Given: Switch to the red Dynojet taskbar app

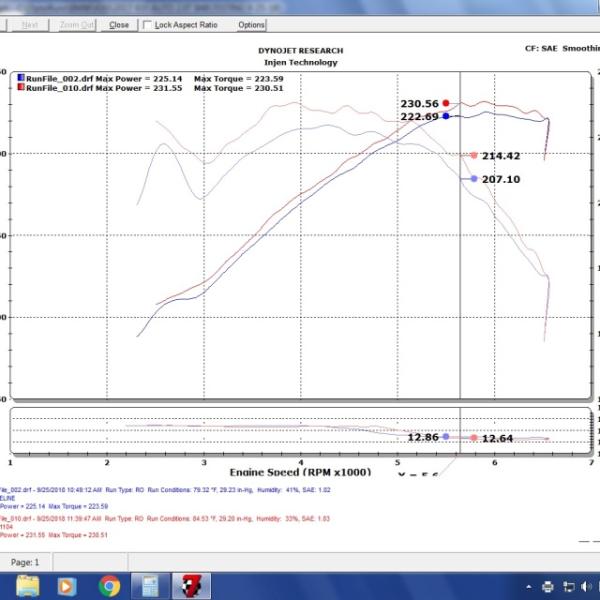Looking at the screenshot, I should click(189, 585).
